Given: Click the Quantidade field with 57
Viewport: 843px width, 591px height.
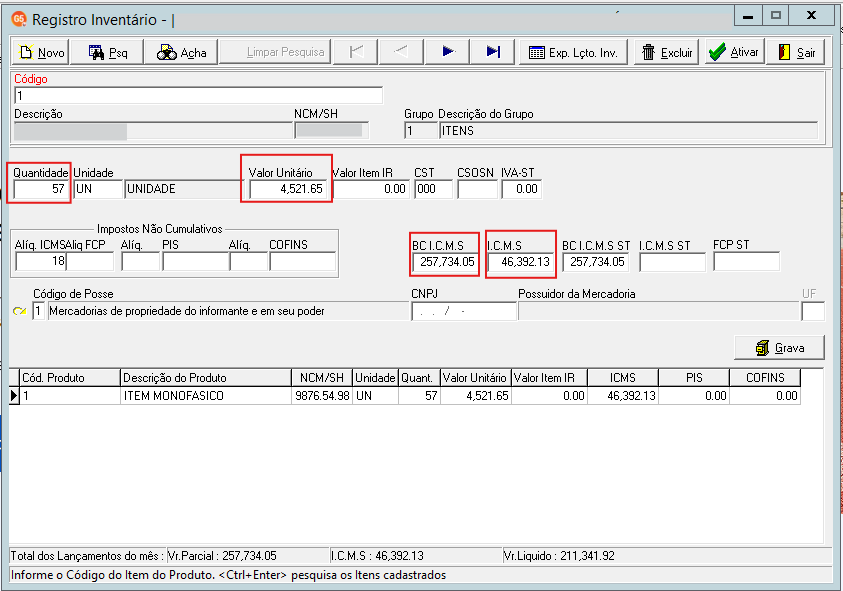Looking at the screenshot, I should coord(40,189).
